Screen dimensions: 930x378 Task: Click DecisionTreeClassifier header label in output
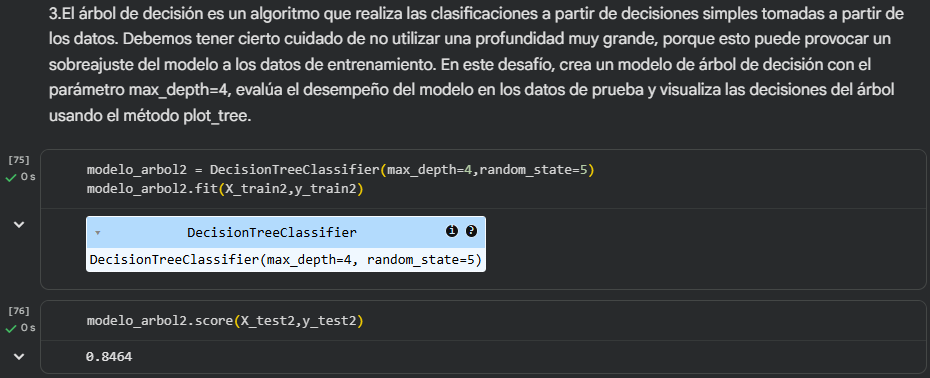point(272,233)
